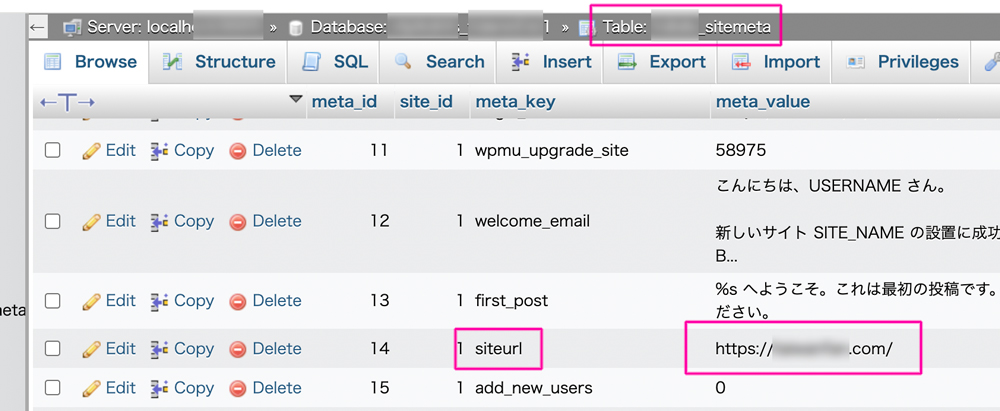Click the siteurl meta_value cell
The width and height of the screenshot is (1000, 411).
pyautogui.click(x=803, y=349)
